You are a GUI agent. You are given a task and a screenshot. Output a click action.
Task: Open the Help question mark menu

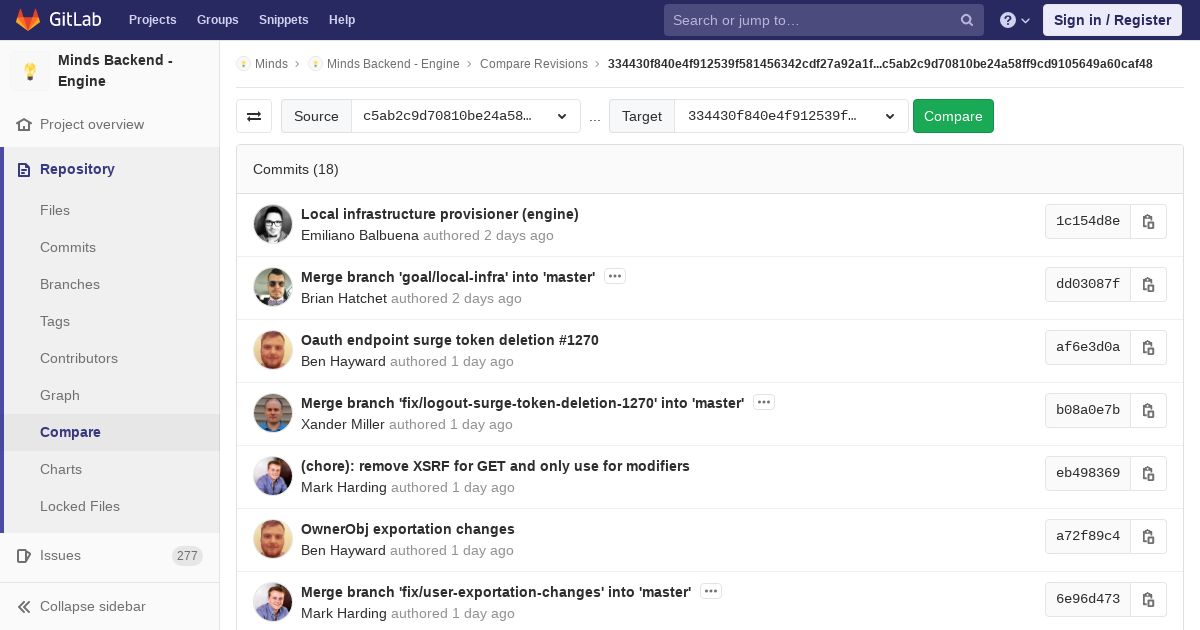(1015, 20)
